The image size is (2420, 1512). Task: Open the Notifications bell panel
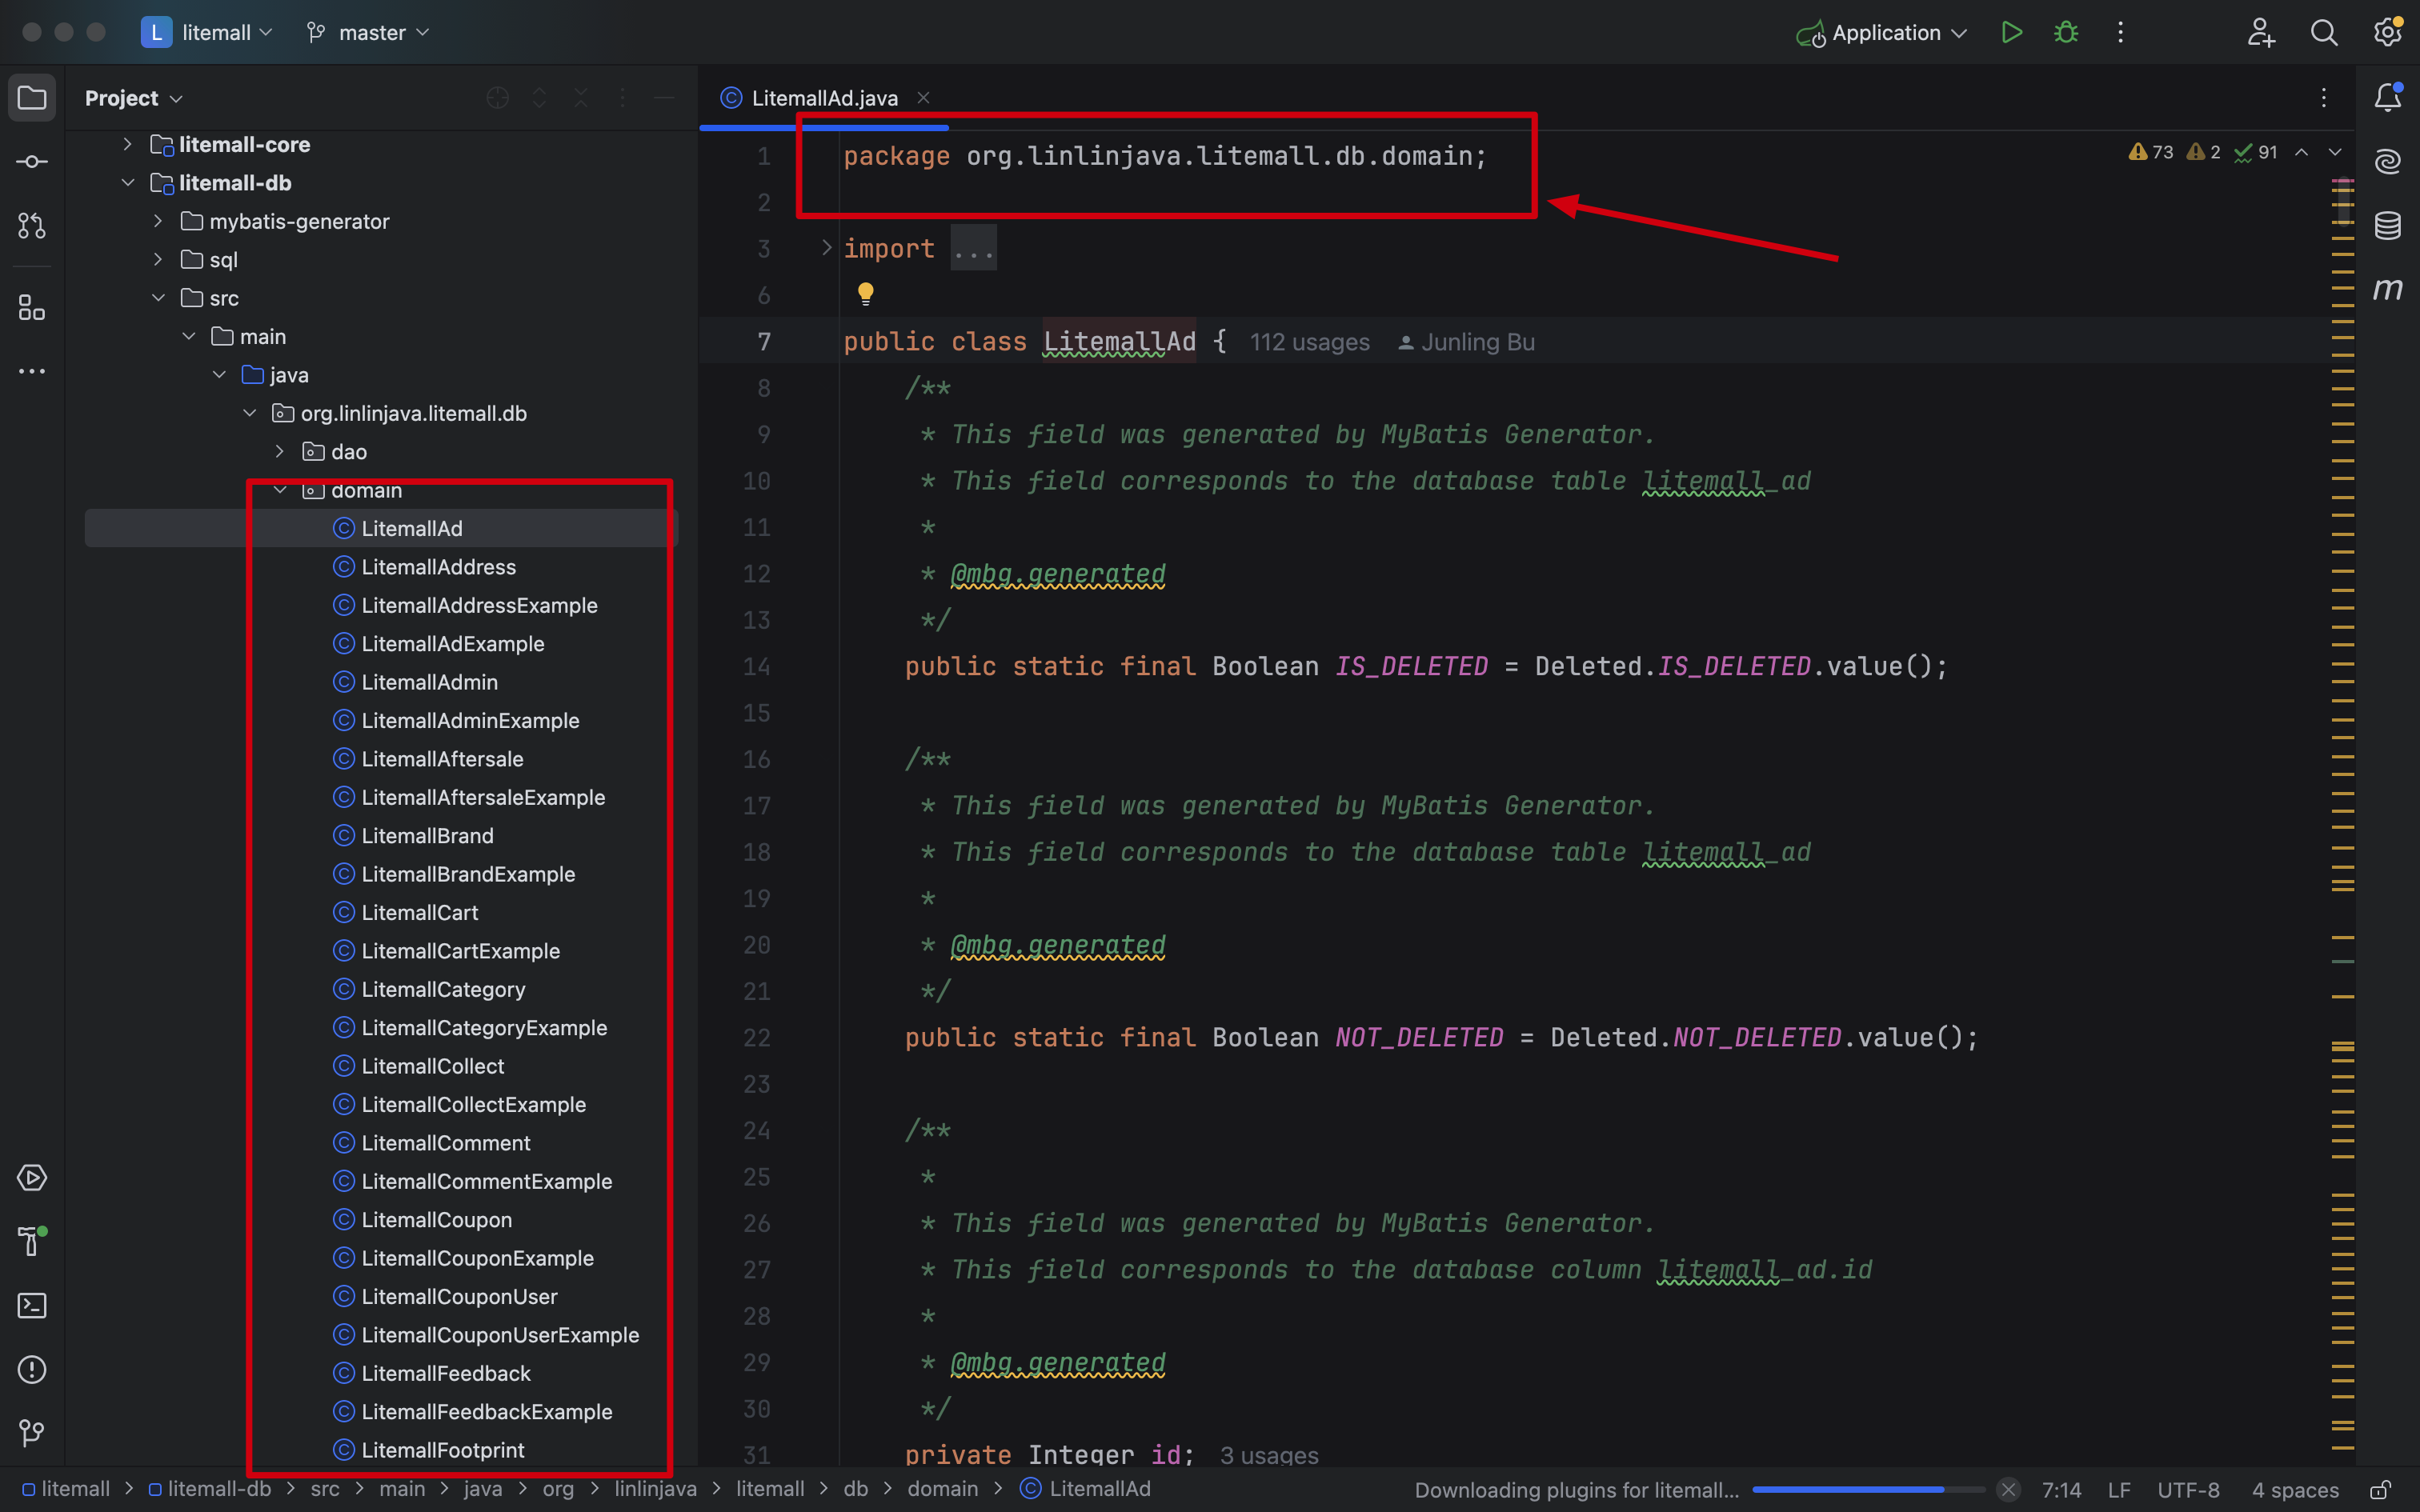(2387, 97)
